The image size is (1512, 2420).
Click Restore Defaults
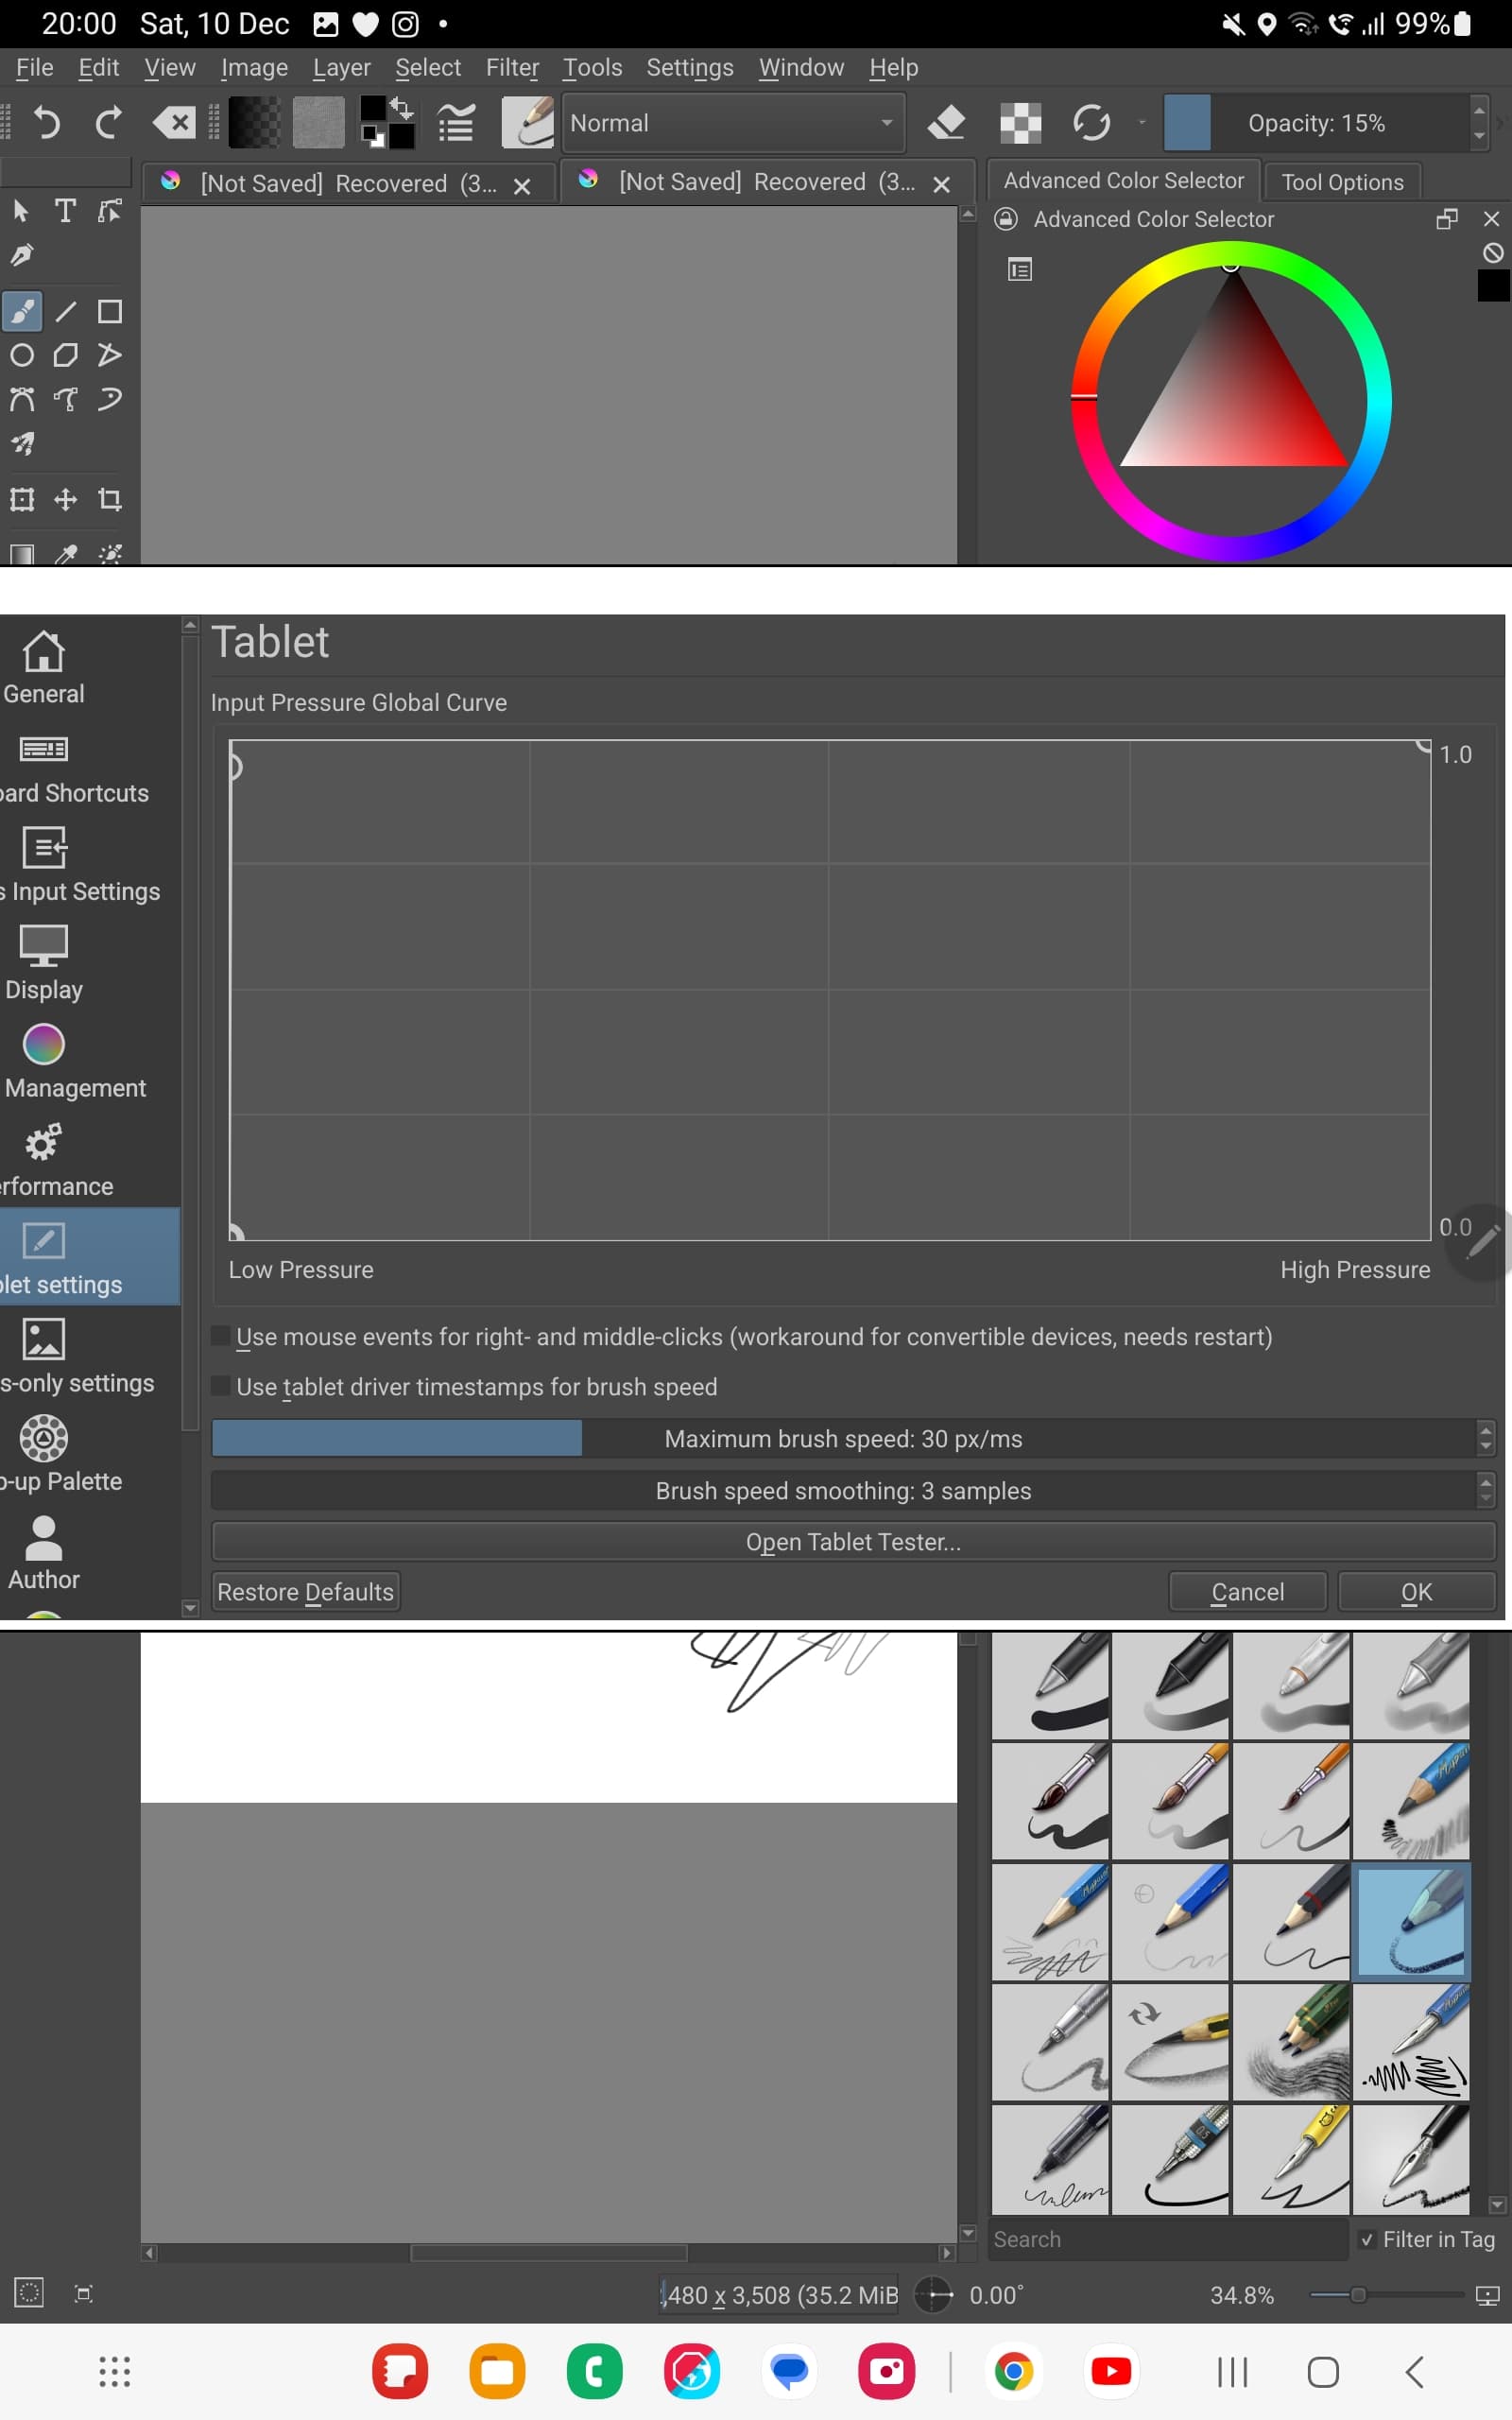coord(305,1592)
